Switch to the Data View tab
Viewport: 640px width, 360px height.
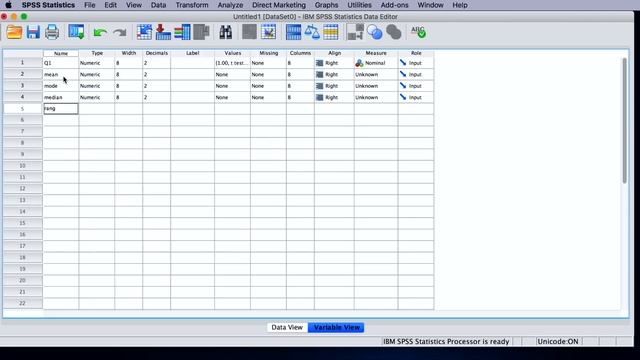tap(287, 327)
